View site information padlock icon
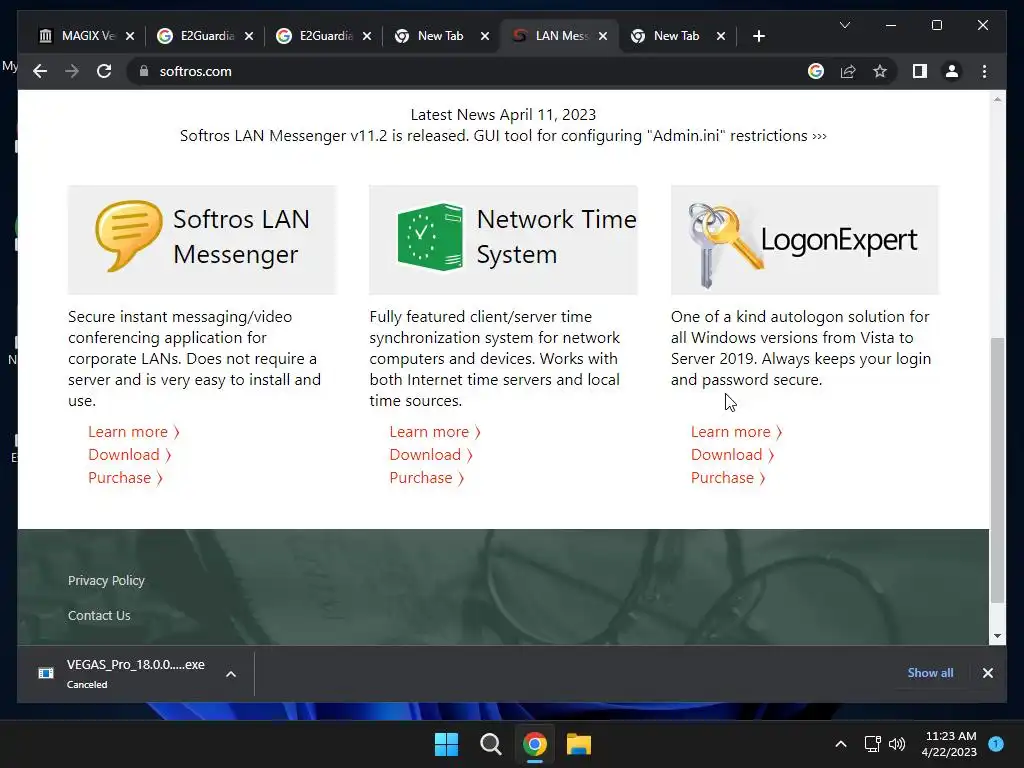Image resolution: width=1024 pixels, height=768 pixels. tap(144, 71)
